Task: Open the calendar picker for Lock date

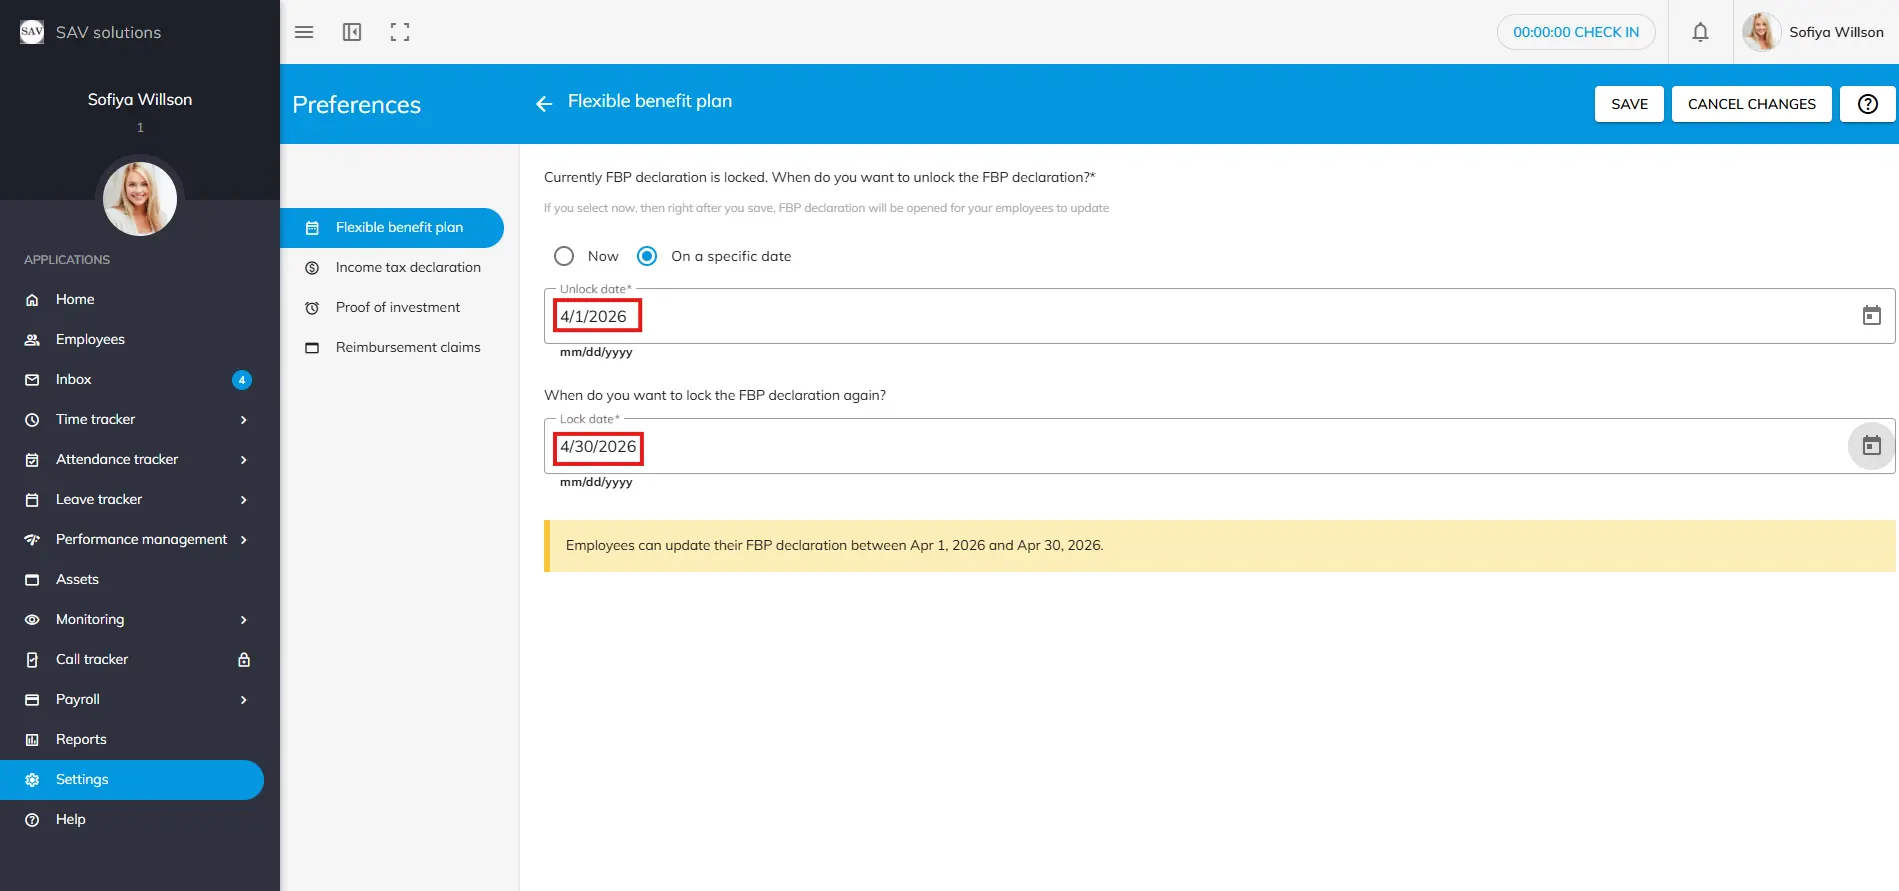Action: coord(1871,446)
